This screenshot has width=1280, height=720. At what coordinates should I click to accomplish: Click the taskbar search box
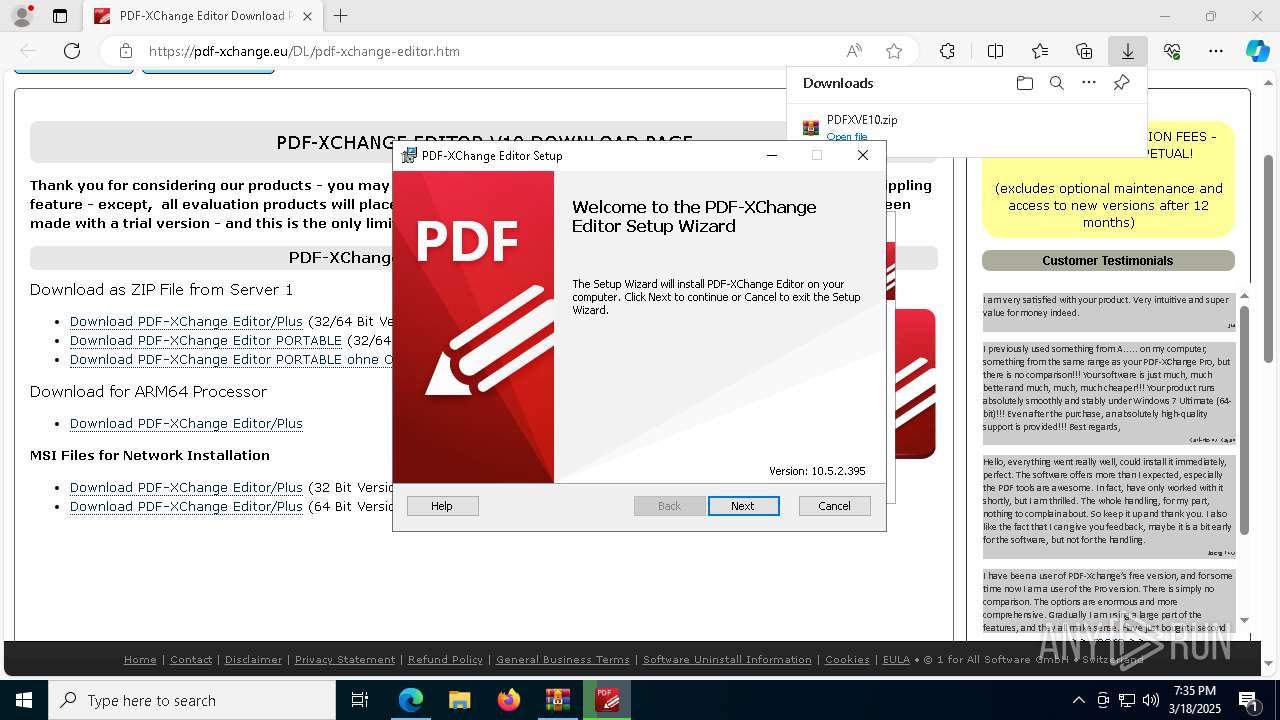tap(192, 700)
